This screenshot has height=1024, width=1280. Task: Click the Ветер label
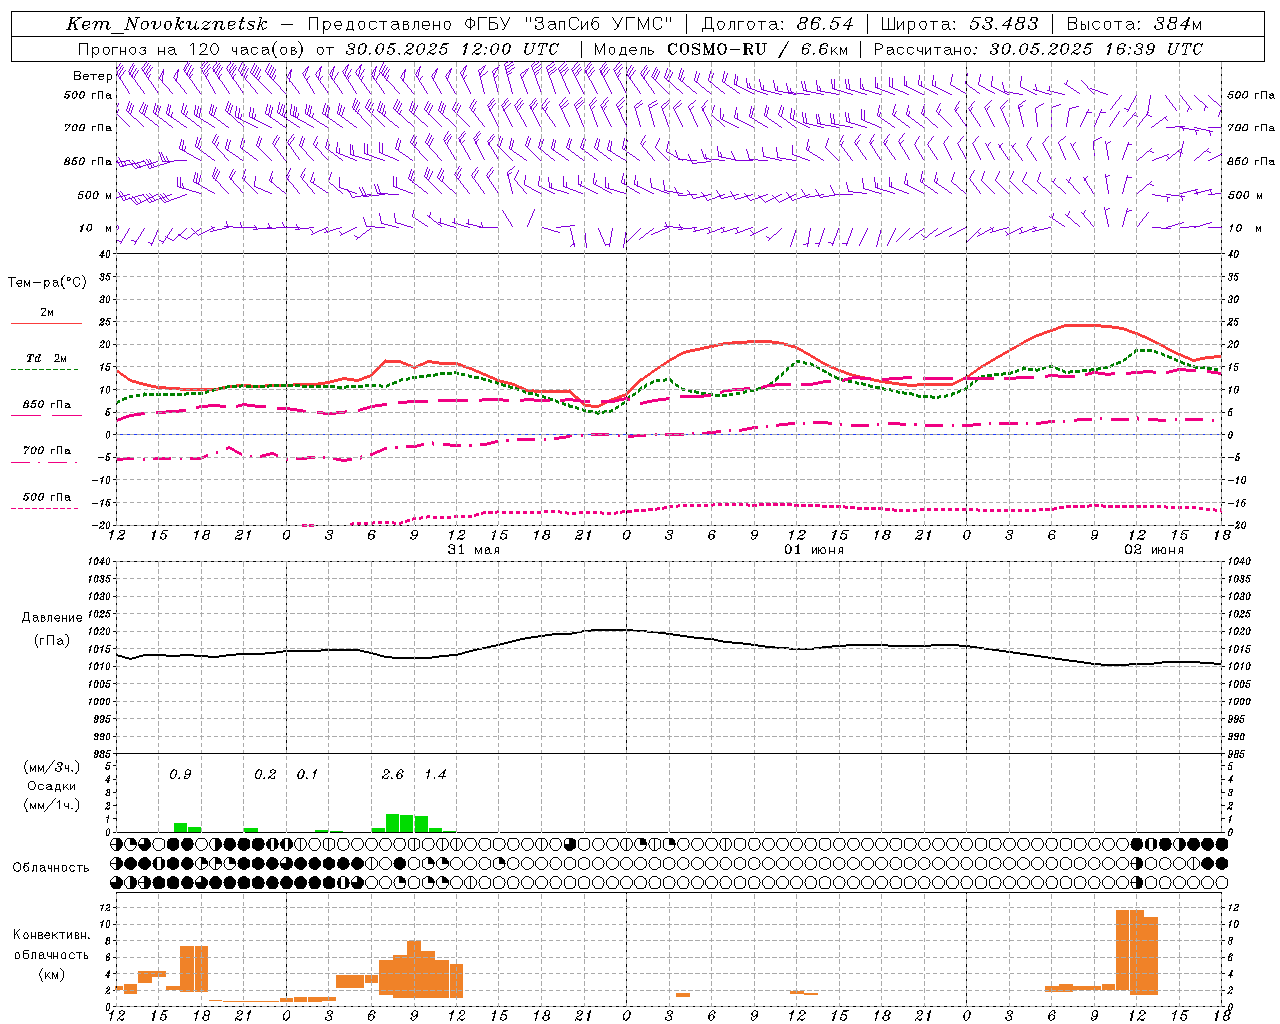tap(92, 76)
